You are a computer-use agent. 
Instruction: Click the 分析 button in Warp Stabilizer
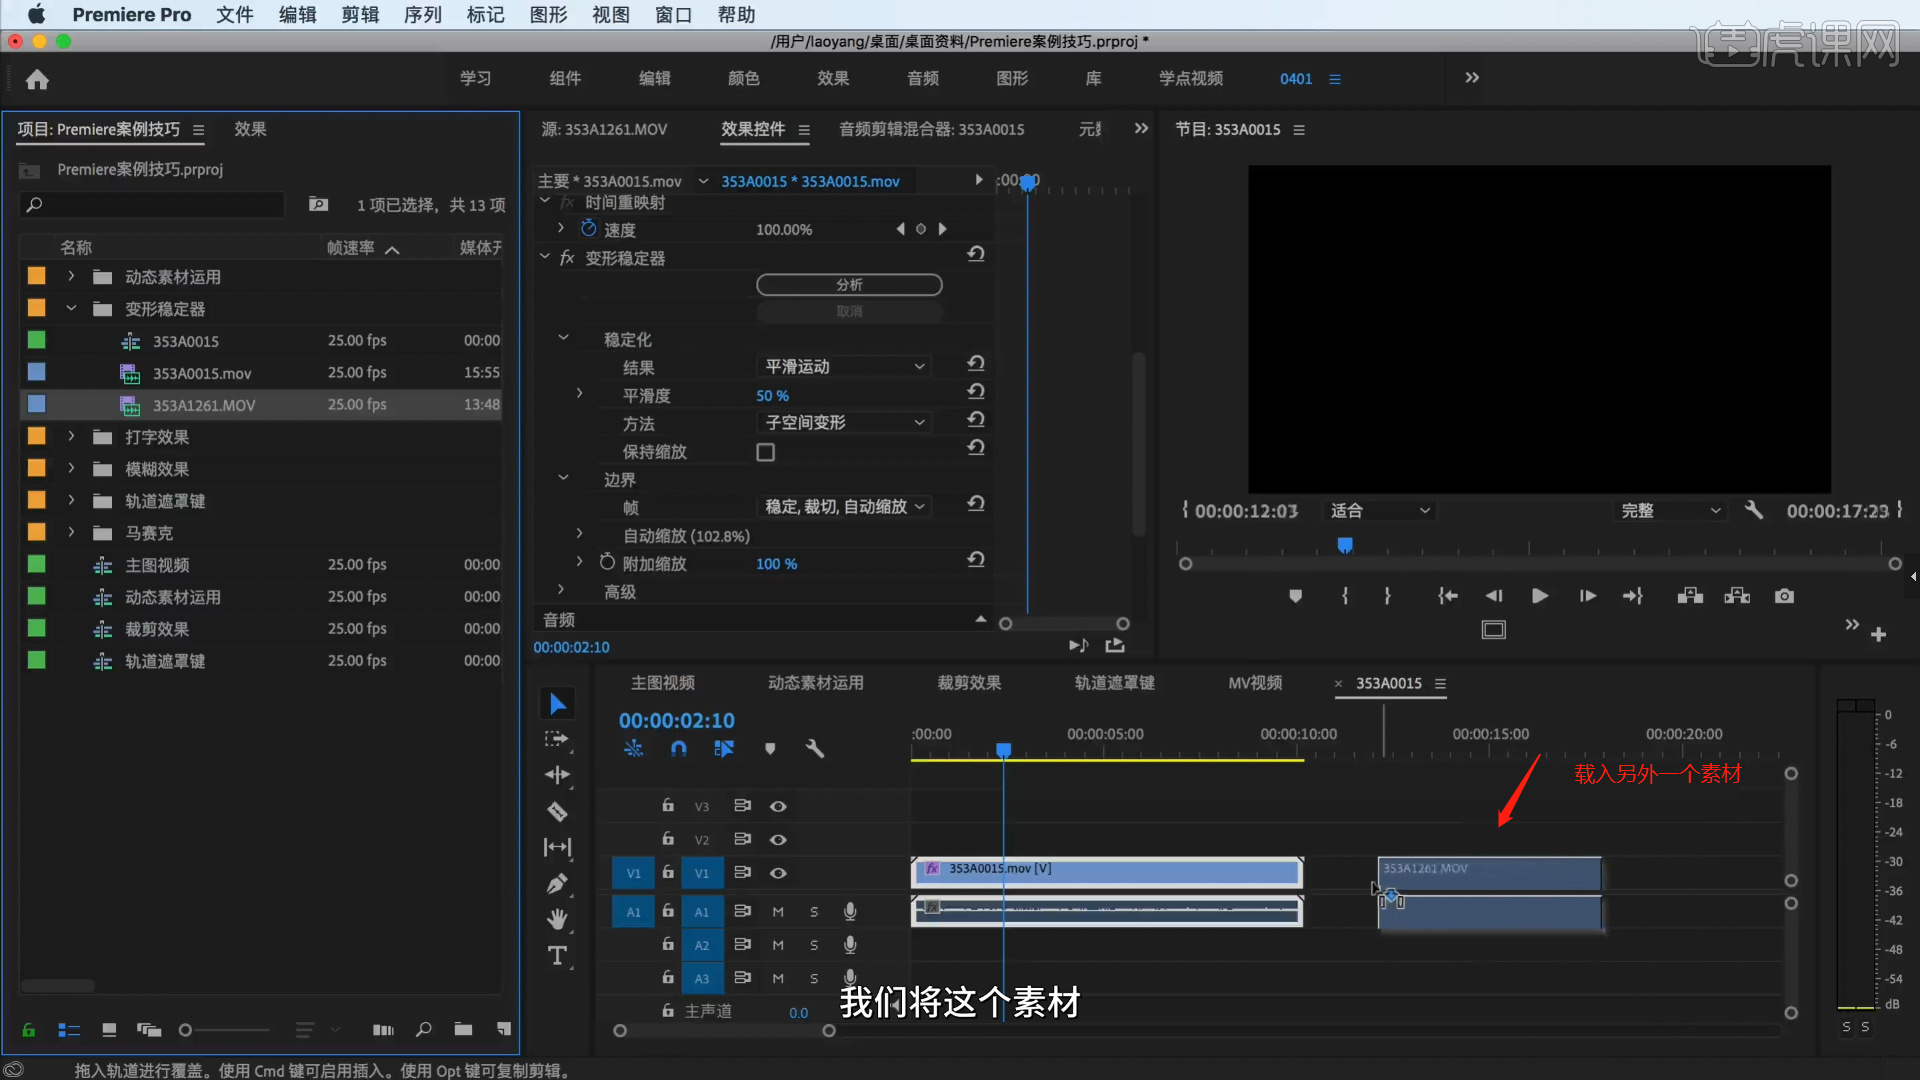coord(849,284)
